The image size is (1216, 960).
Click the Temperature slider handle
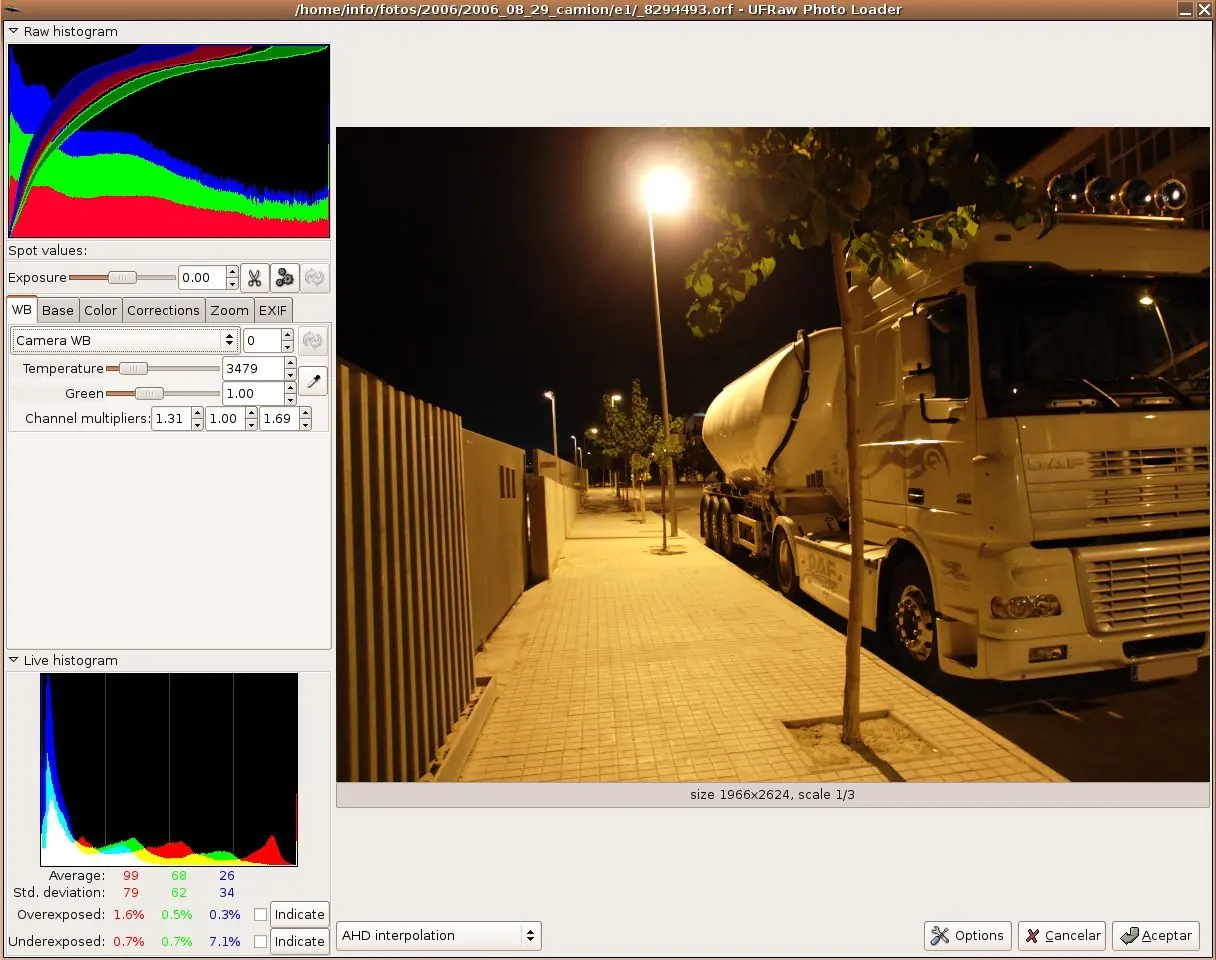(133, 368)
